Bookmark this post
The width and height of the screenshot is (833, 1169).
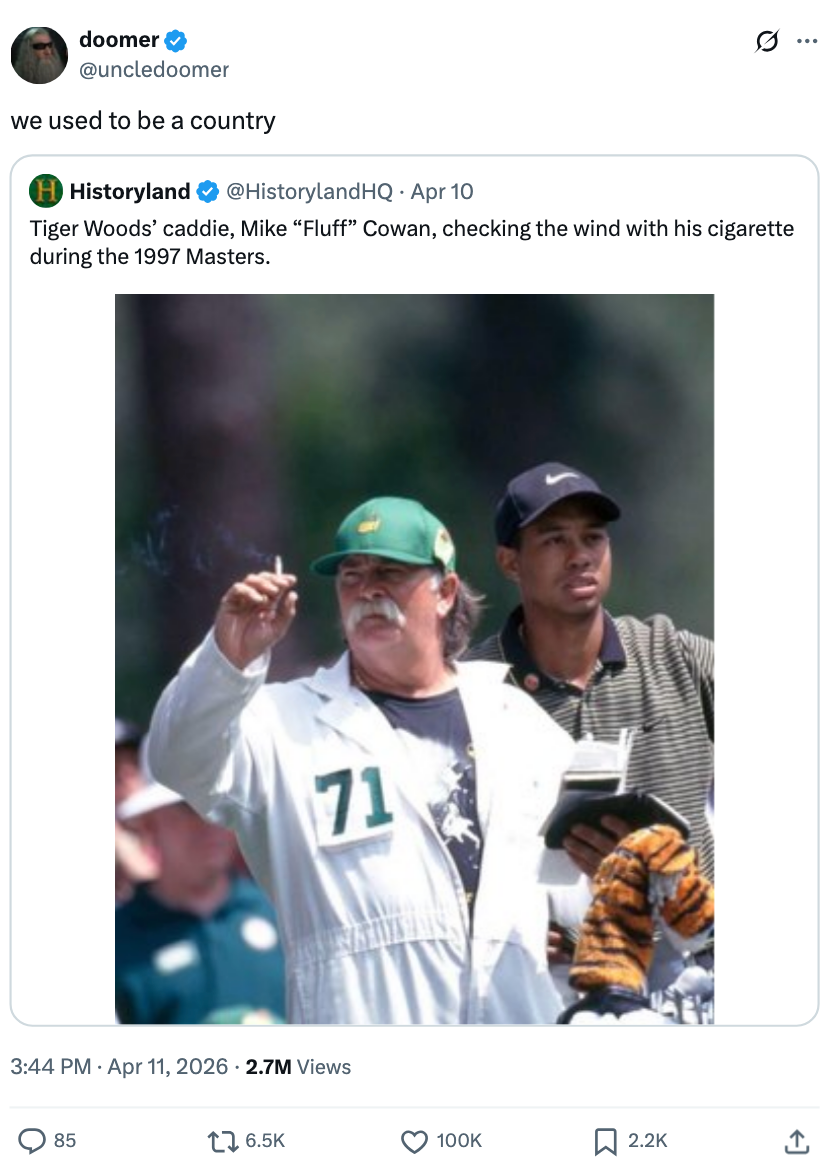pos(605,1140)
